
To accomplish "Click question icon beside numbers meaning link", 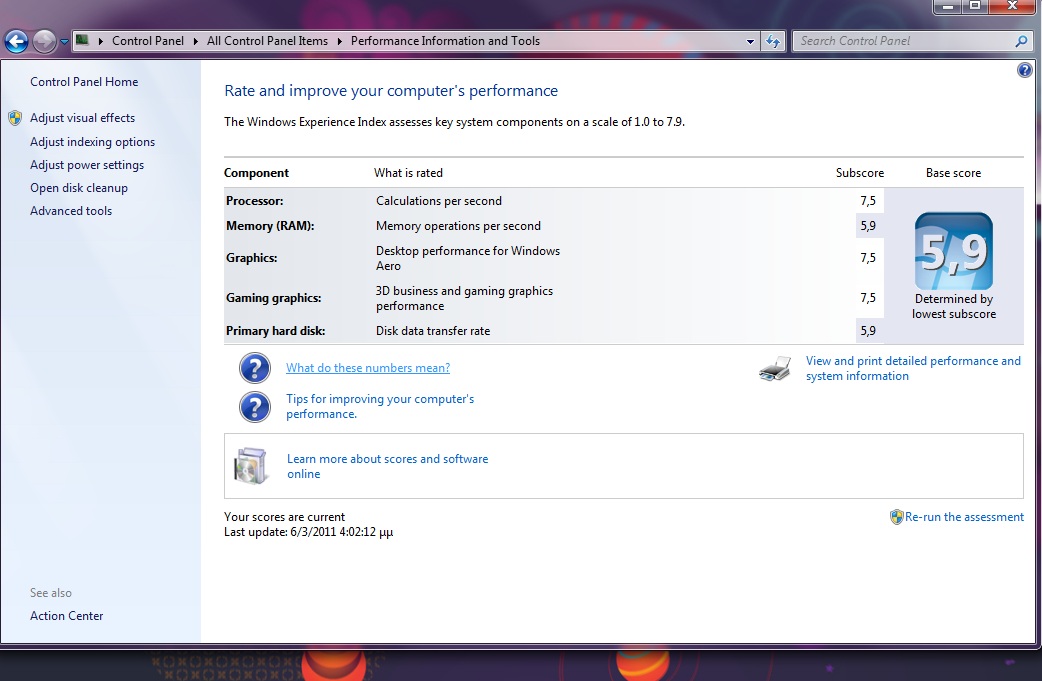I will [x=255, y=368].
